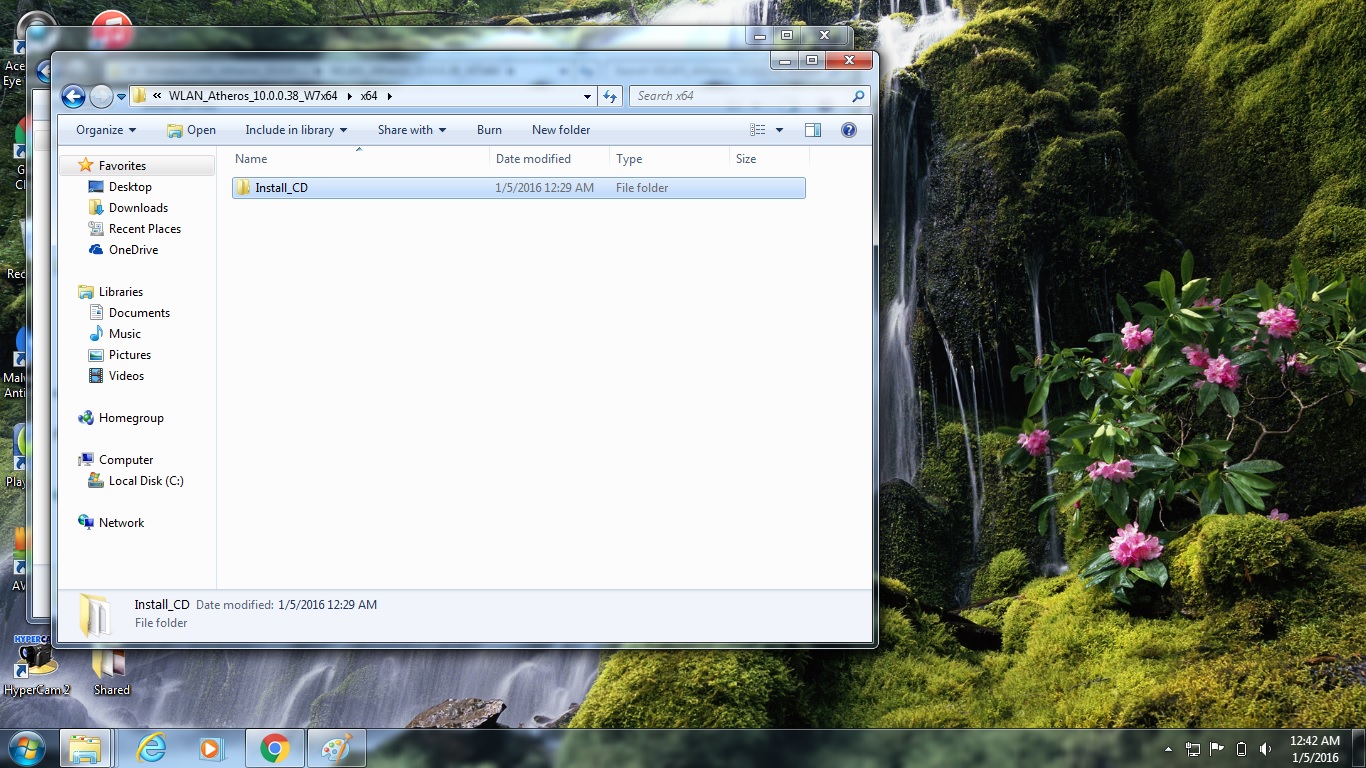Focus the Search x64 input box
Screen dimensions: 1366x768
coord(742,96)
